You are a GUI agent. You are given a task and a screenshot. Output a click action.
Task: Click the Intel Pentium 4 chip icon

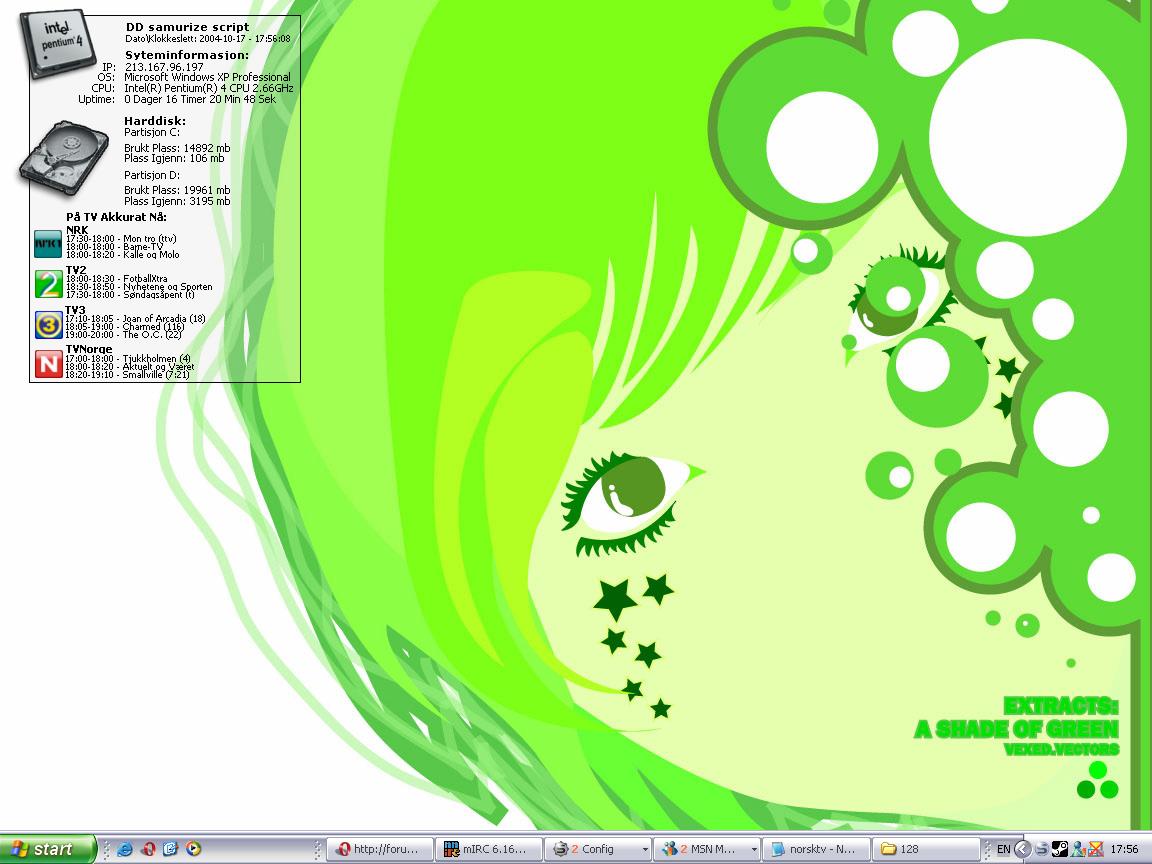pyautogui.click(x=58, y=44)
